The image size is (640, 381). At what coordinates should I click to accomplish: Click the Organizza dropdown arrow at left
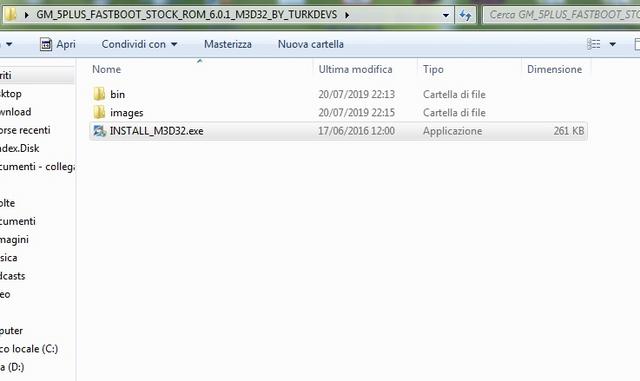coord(9,44)
